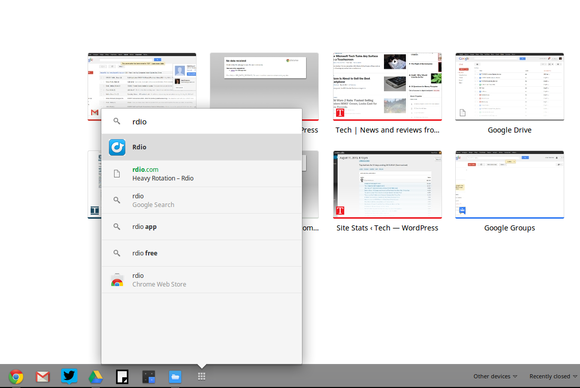Expand the Other devices menu

tap(495, 376)
